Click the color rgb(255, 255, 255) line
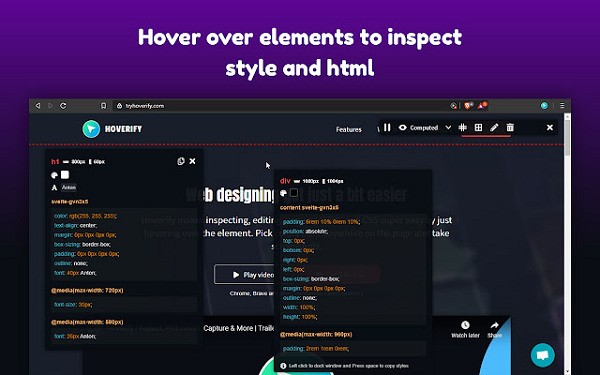The height and width of the screenshot is (375, 600). coord(86,216)
